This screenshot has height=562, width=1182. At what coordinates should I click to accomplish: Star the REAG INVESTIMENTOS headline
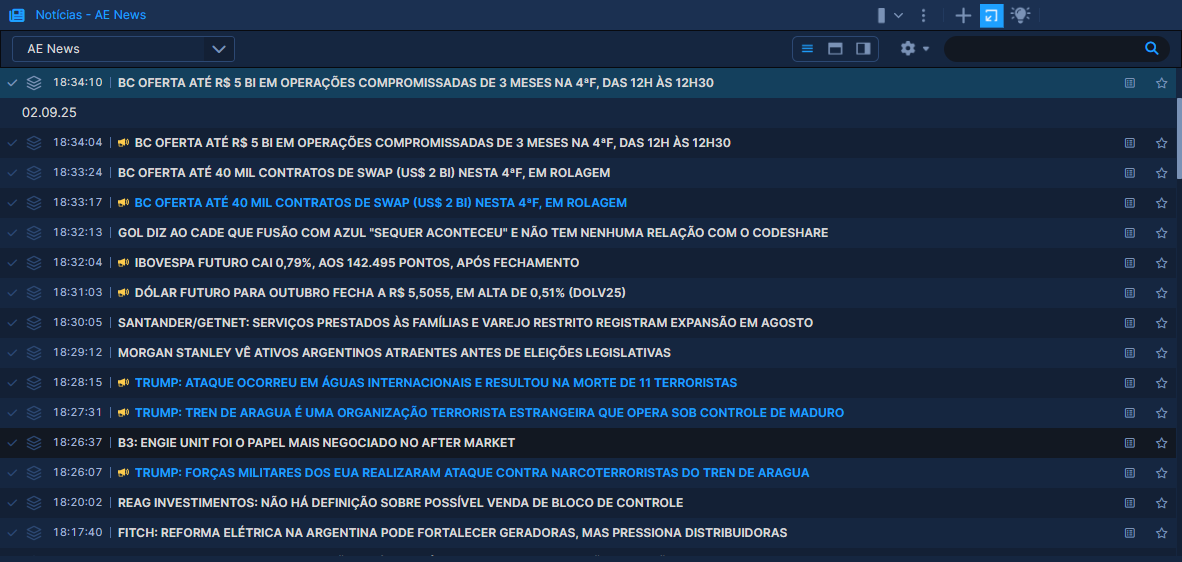tap(1162, 502)
